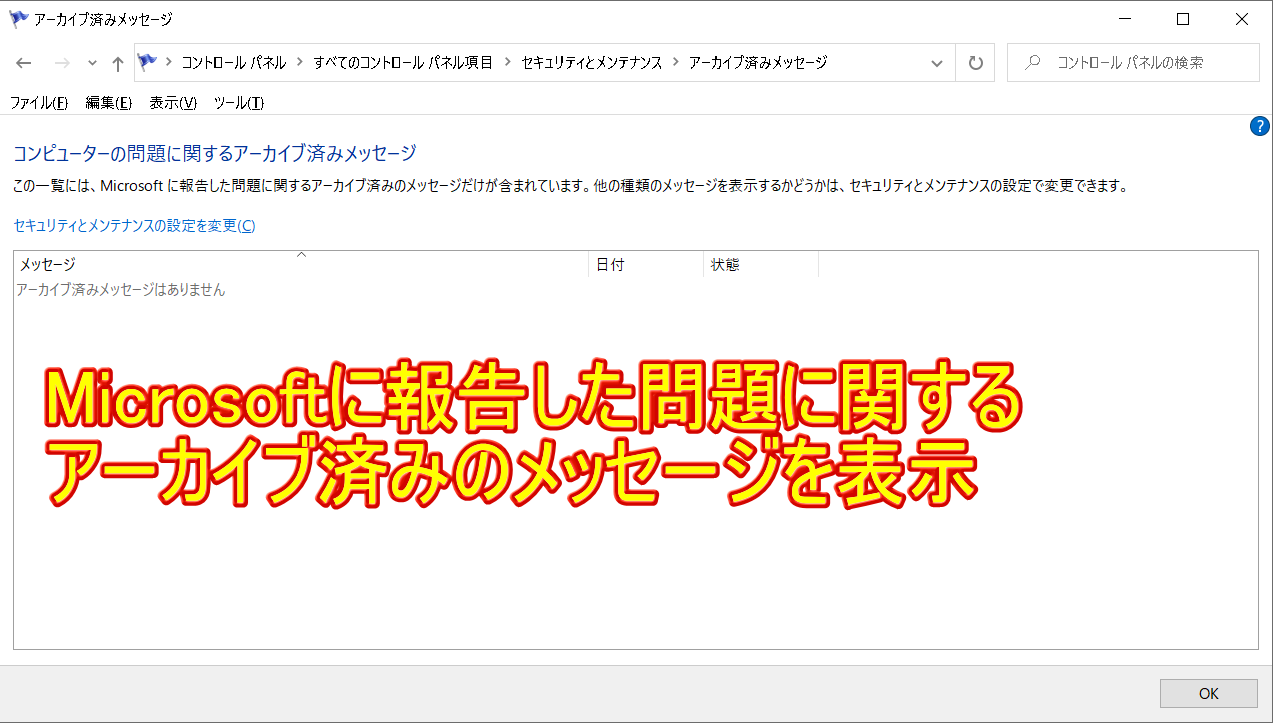Open the ファイル menu
The width and height of the screenshot is (1274, 723).
(x=37, y=102)
